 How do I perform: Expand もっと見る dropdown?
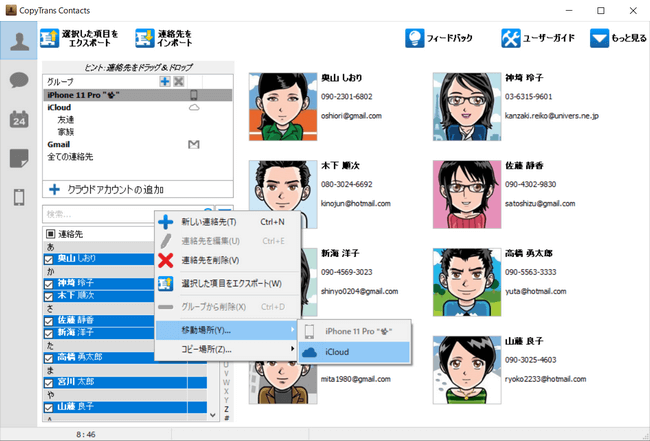pyautogui.click(x=618, y=38)
